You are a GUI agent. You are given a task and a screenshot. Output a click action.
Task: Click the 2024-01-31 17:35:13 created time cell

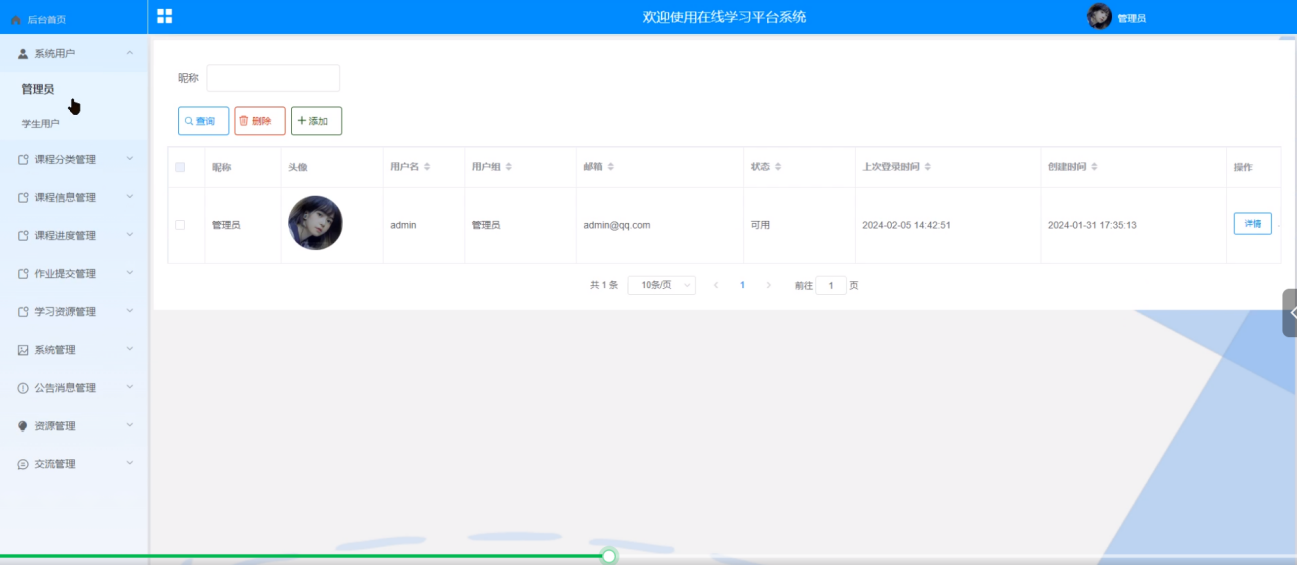click(x=1092, y=225)
